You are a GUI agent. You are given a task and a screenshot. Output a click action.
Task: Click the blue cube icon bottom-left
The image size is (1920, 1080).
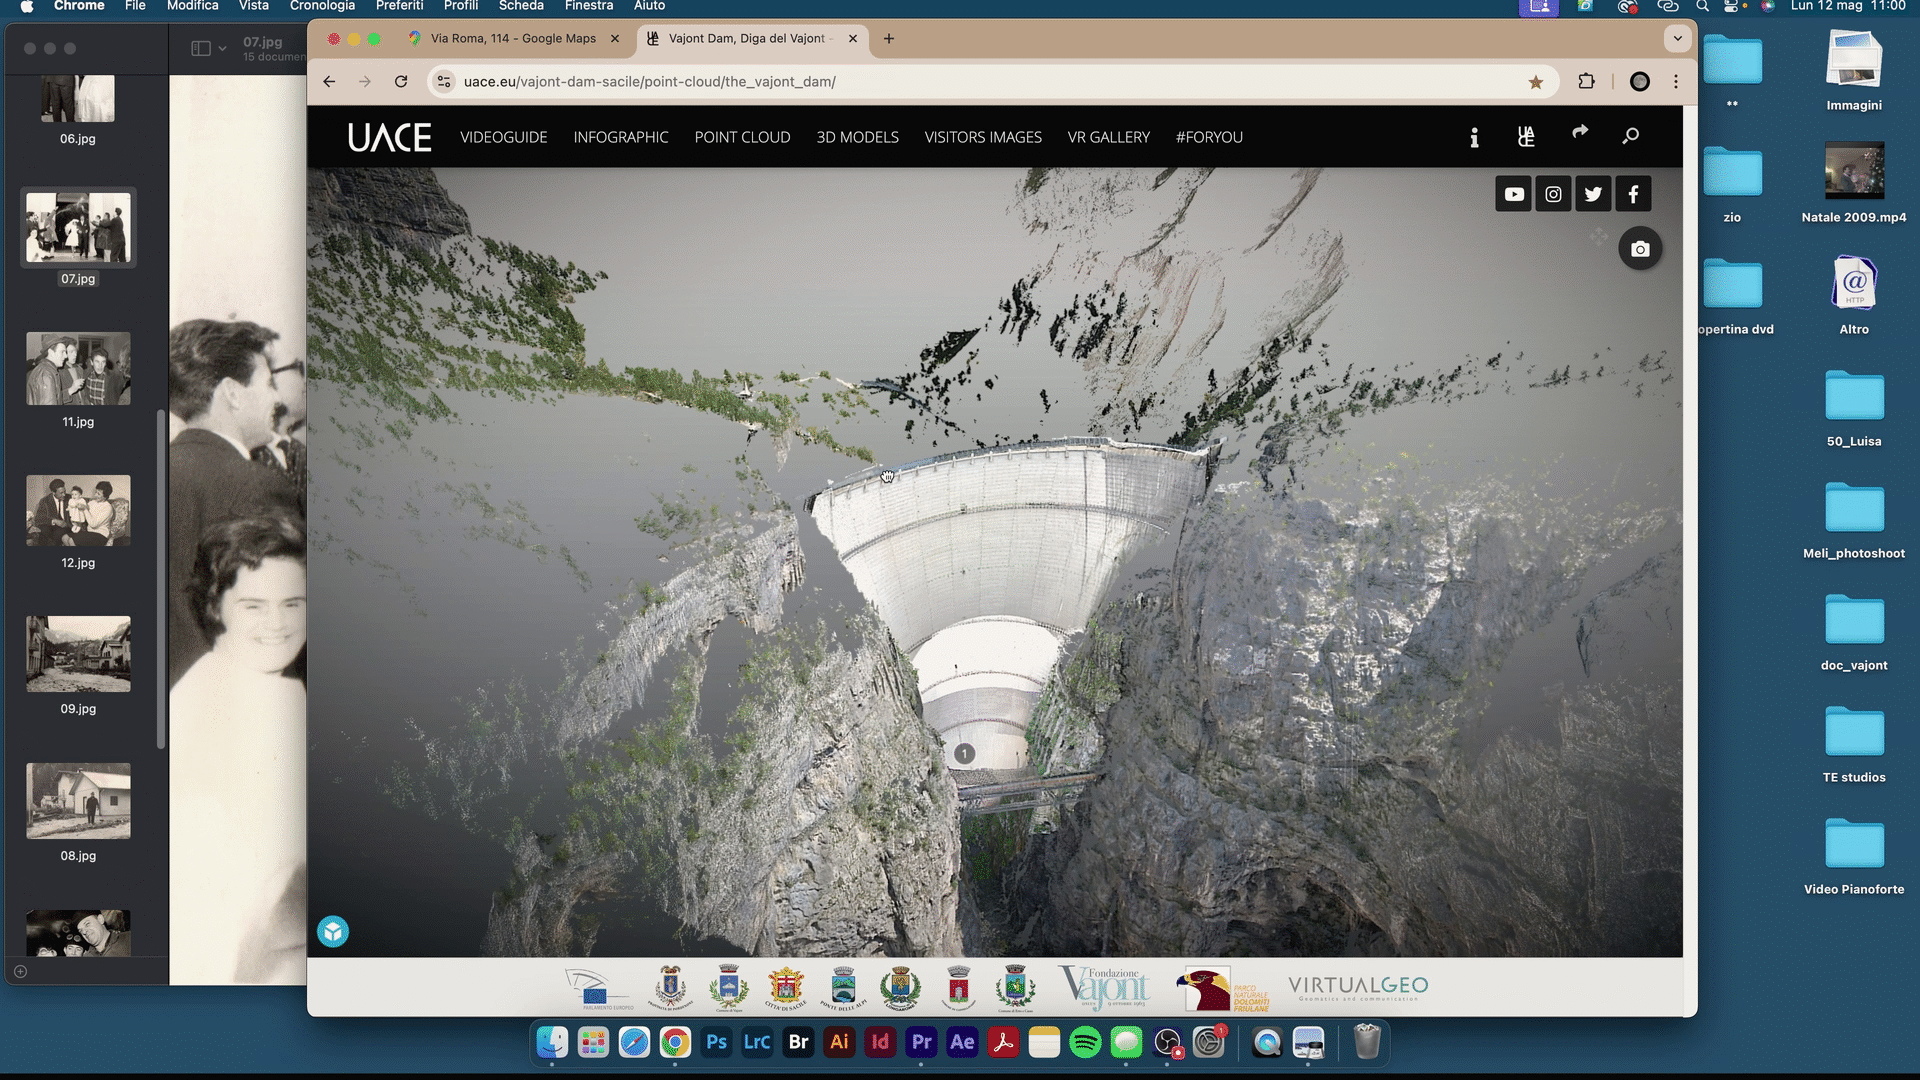[333, 932]
